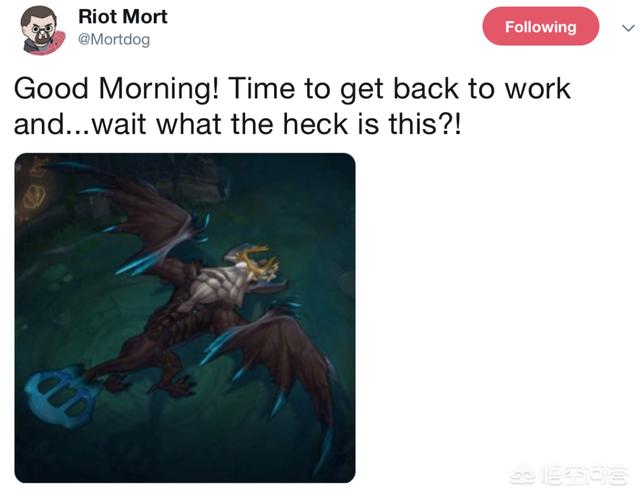The height and width of the screenshot is (497, 640).
Task: Open the attached creature image
Action: tap(185, 317)
